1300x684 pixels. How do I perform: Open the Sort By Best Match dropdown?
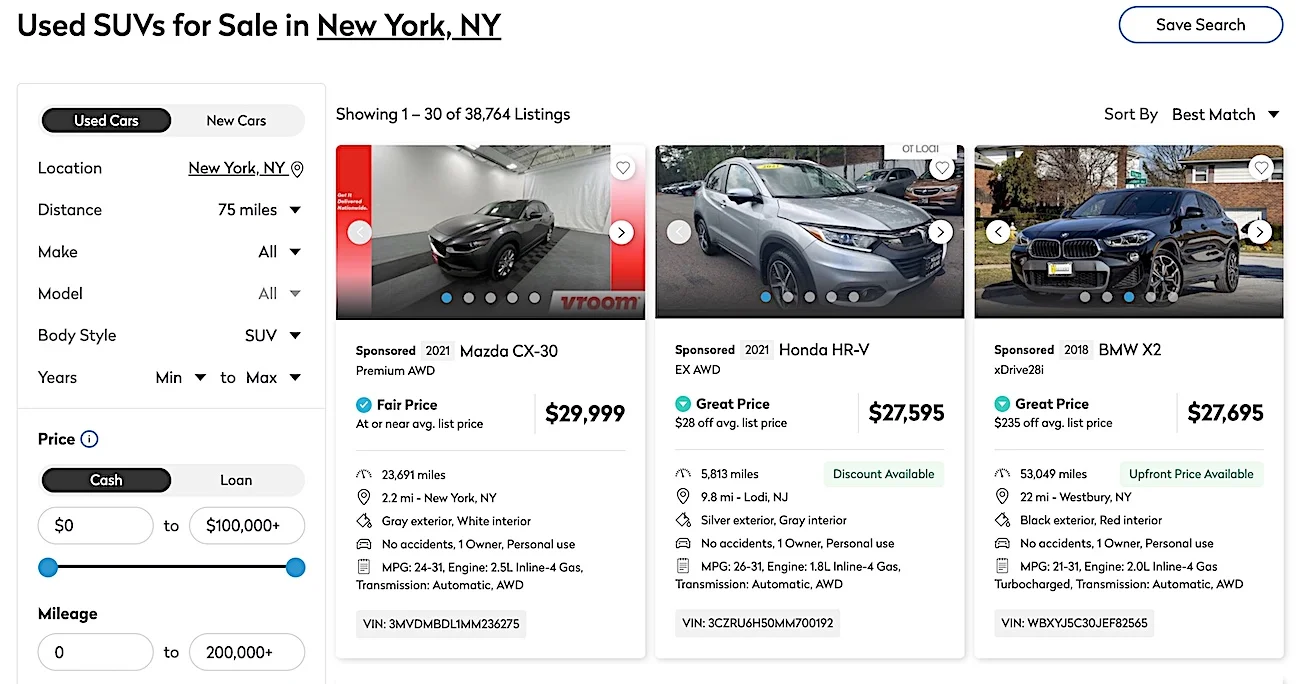pyautogui.click(x=1225, y=114)
